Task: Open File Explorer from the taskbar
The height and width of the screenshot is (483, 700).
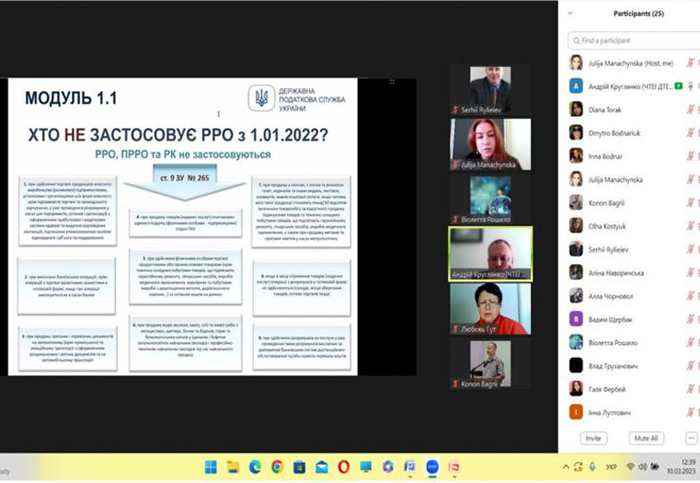Action: [233, 467]
